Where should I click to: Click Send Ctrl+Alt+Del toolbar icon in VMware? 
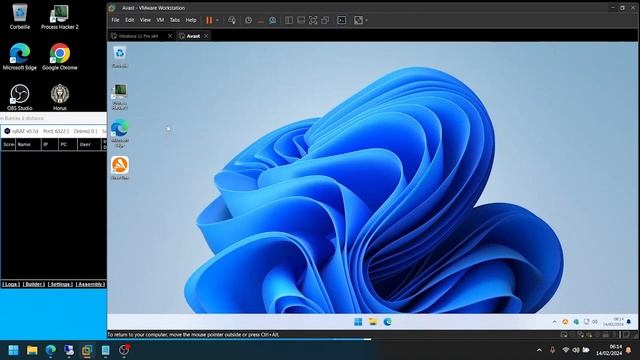tap(232, 20)
